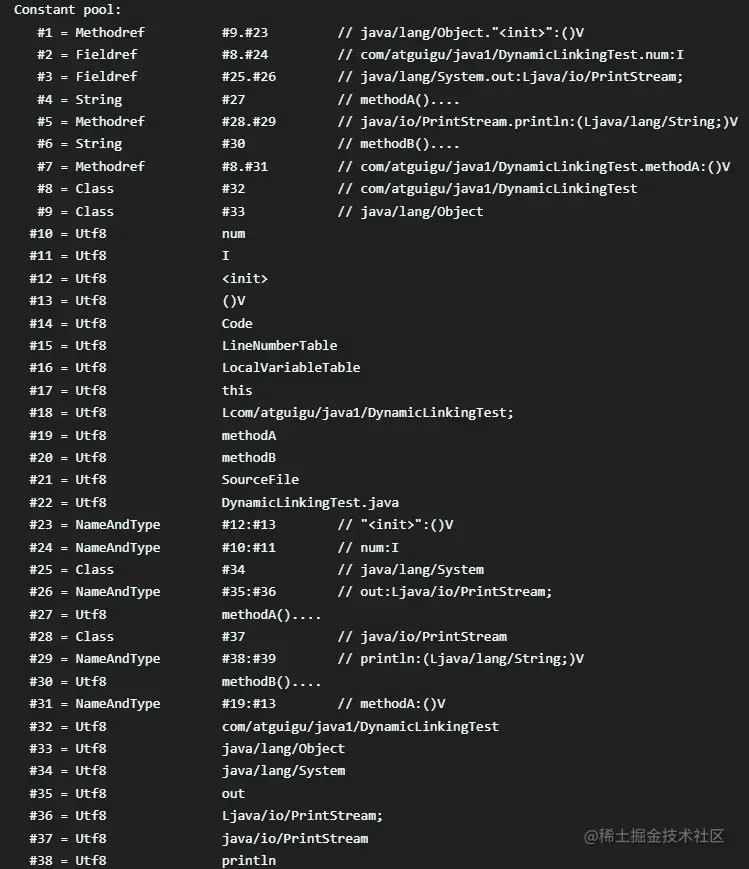749x869 pixels.
Task: Click the DynamicLinkingTest.java source file name
Action: (310, 502)
